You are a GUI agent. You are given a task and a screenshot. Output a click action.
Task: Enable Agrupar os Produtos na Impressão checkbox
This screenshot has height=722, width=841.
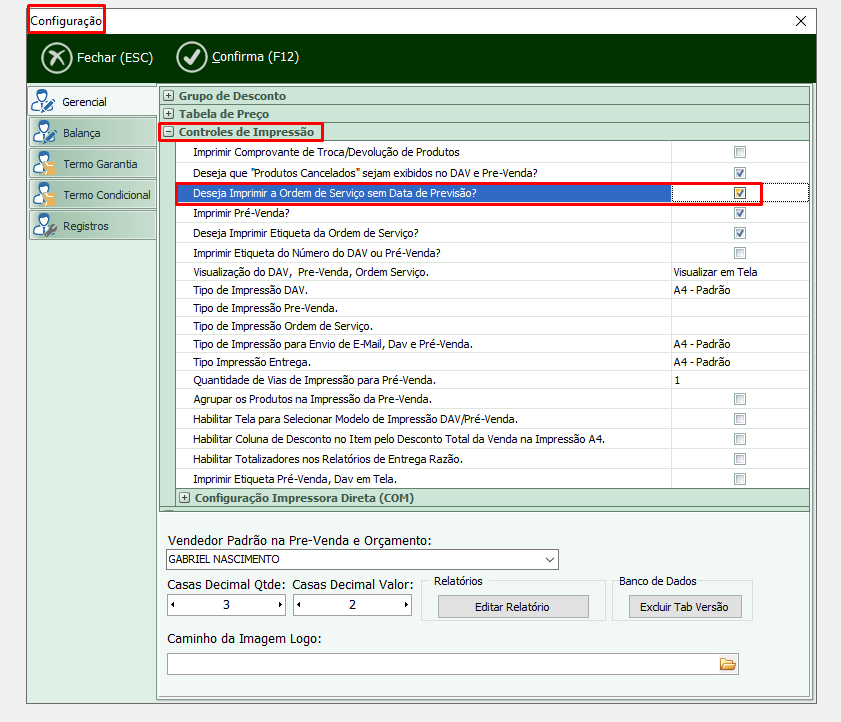click(740, 399)
